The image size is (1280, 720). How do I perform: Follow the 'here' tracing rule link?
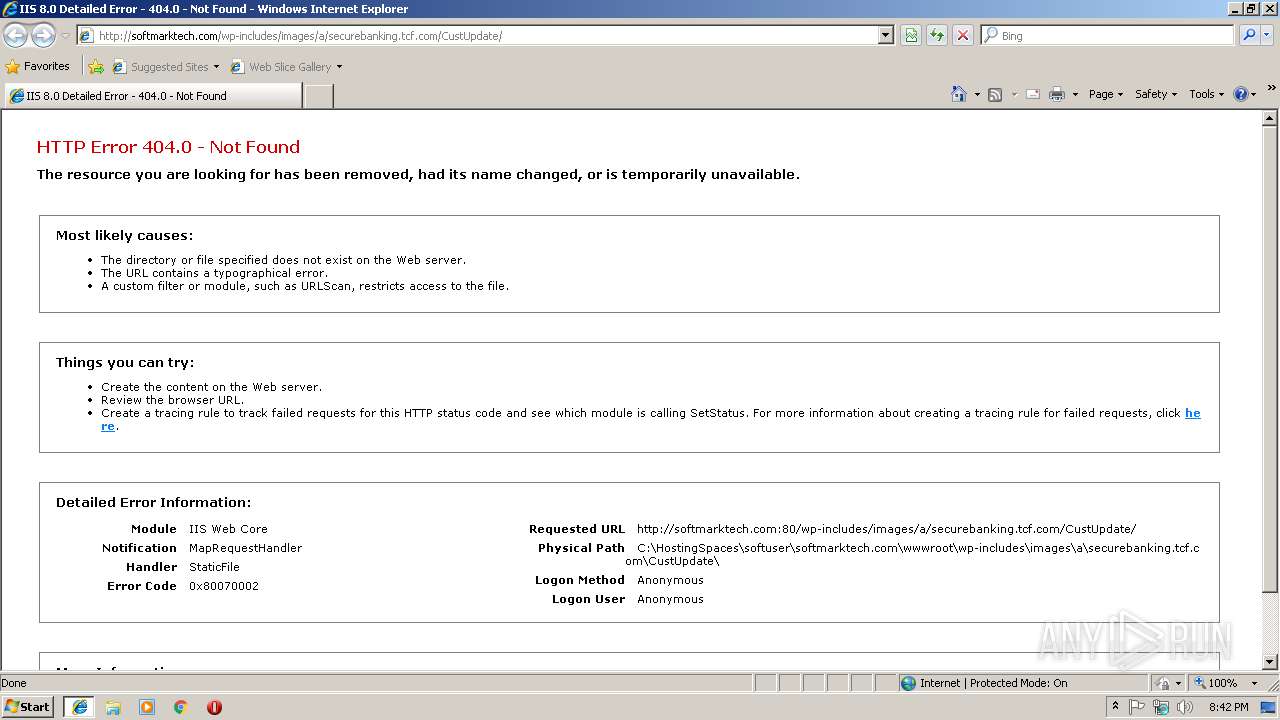(1192, 413)
